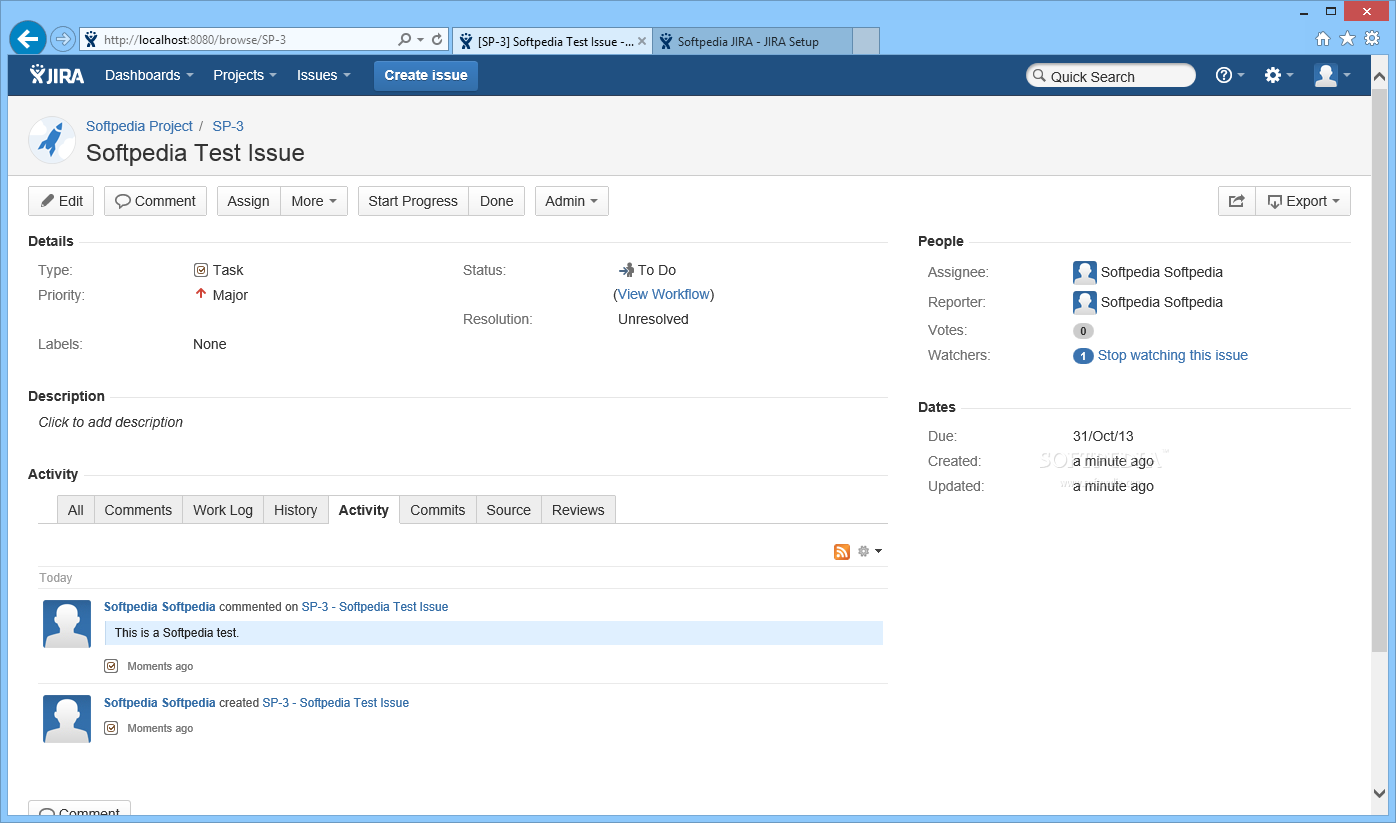
Task: Open SP-3 link in created entry
Action: click(x=336, y=703)
